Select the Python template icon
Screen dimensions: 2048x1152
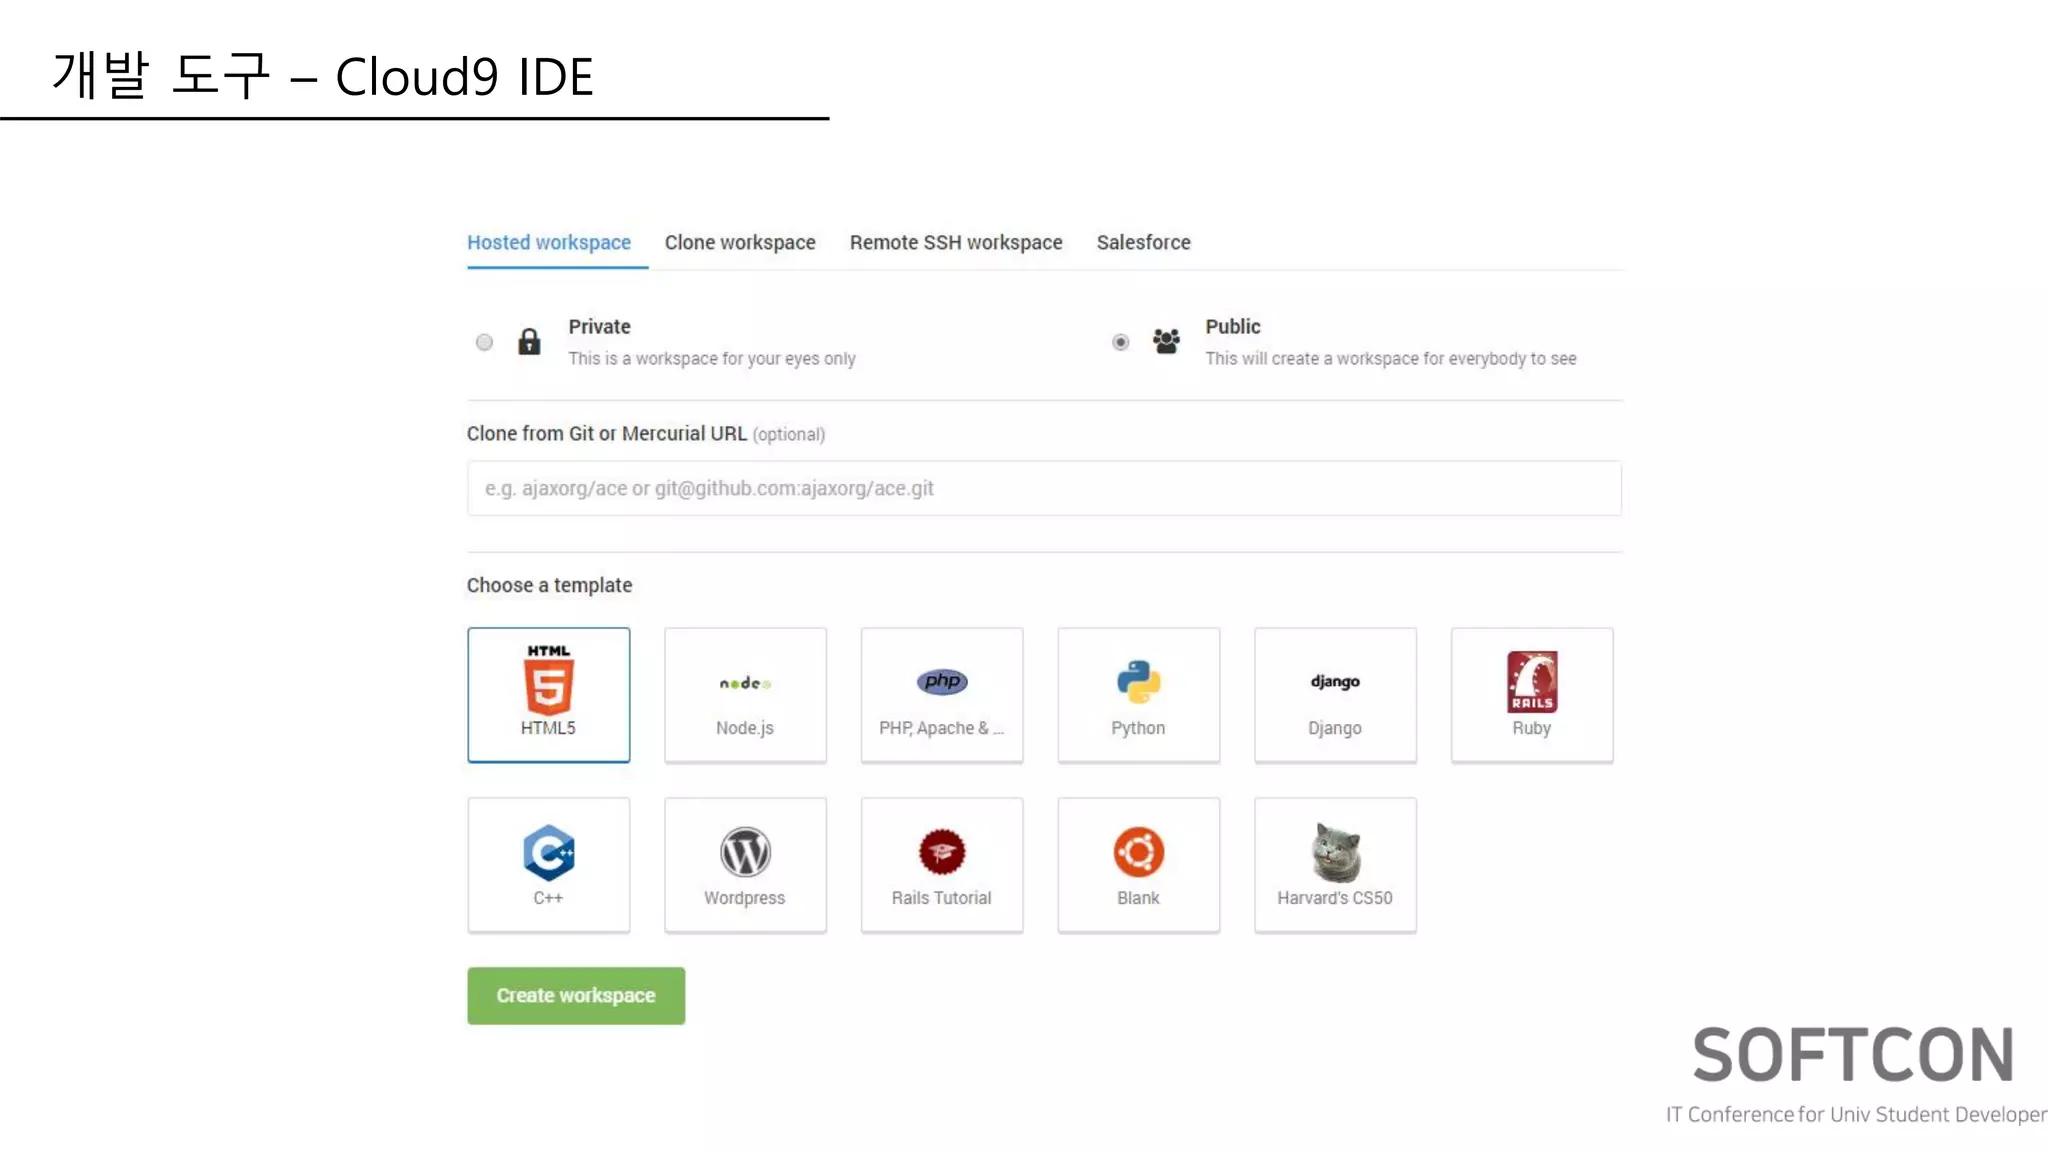(1138, 682)
